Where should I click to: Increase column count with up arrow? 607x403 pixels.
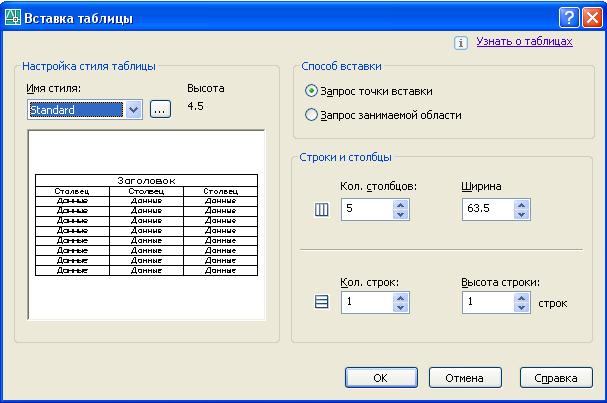point(401,205)
